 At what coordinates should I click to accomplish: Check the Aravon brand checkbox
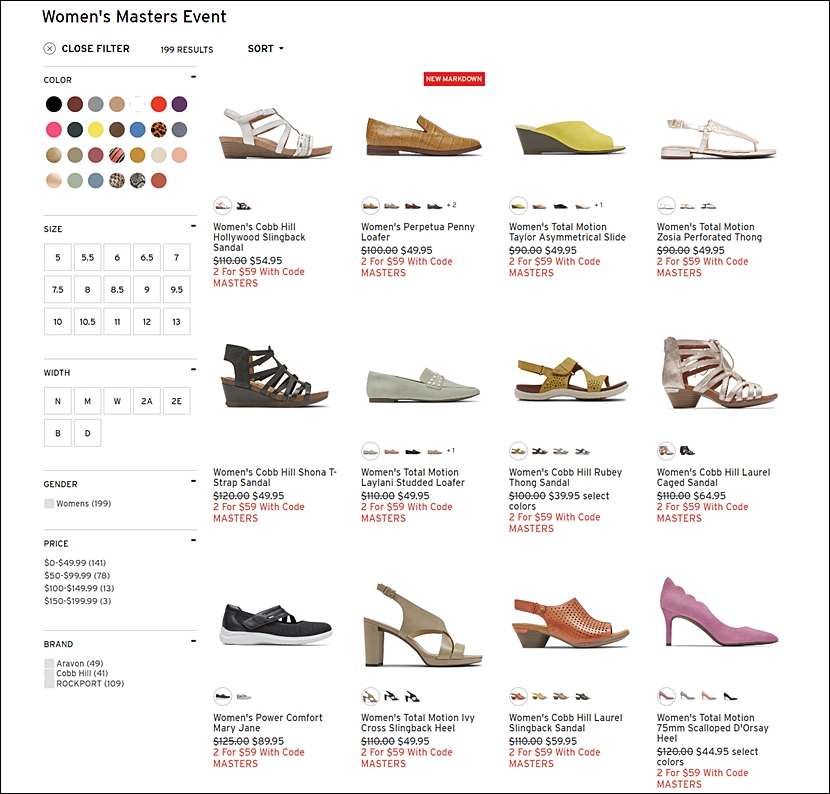tap(49, 663)
